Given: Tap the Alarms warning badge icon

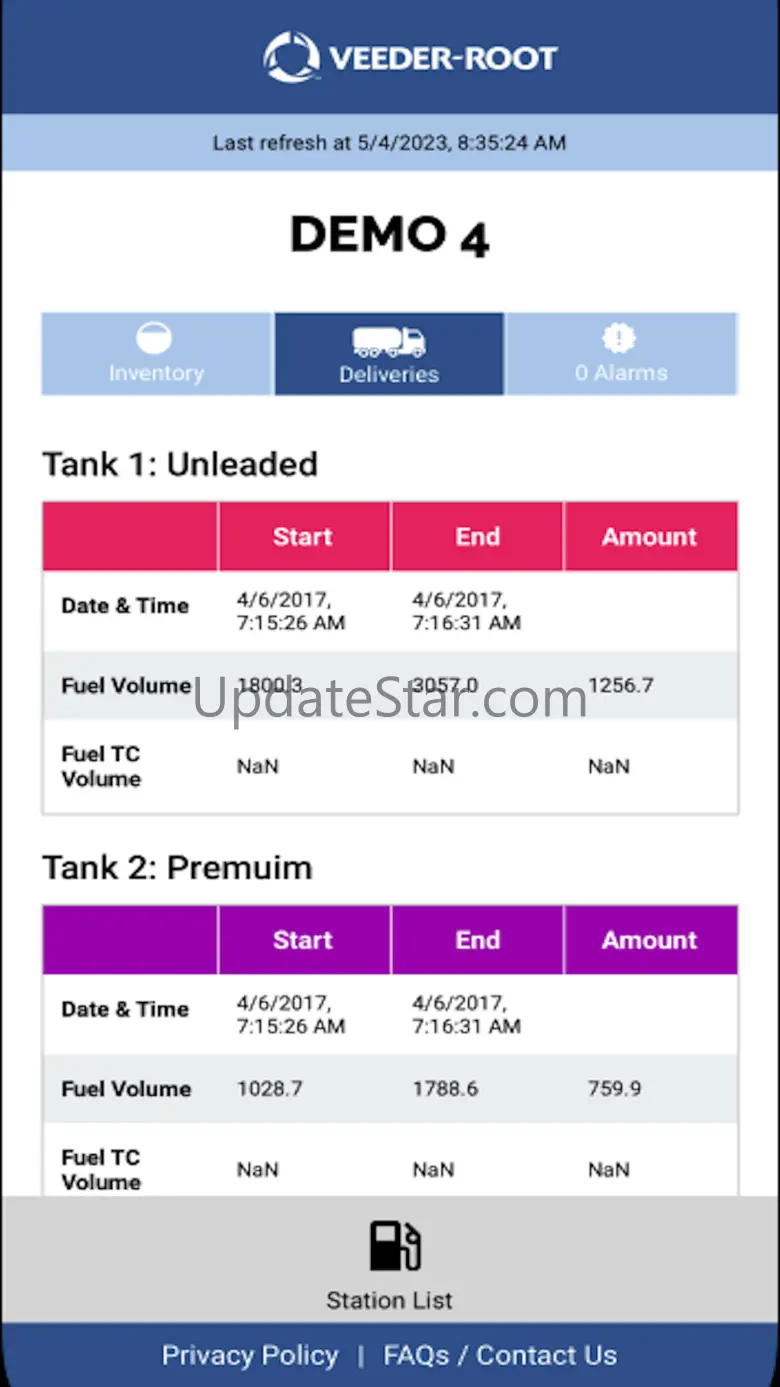Looking at the screenshot, I should click(x=620, y=338).
